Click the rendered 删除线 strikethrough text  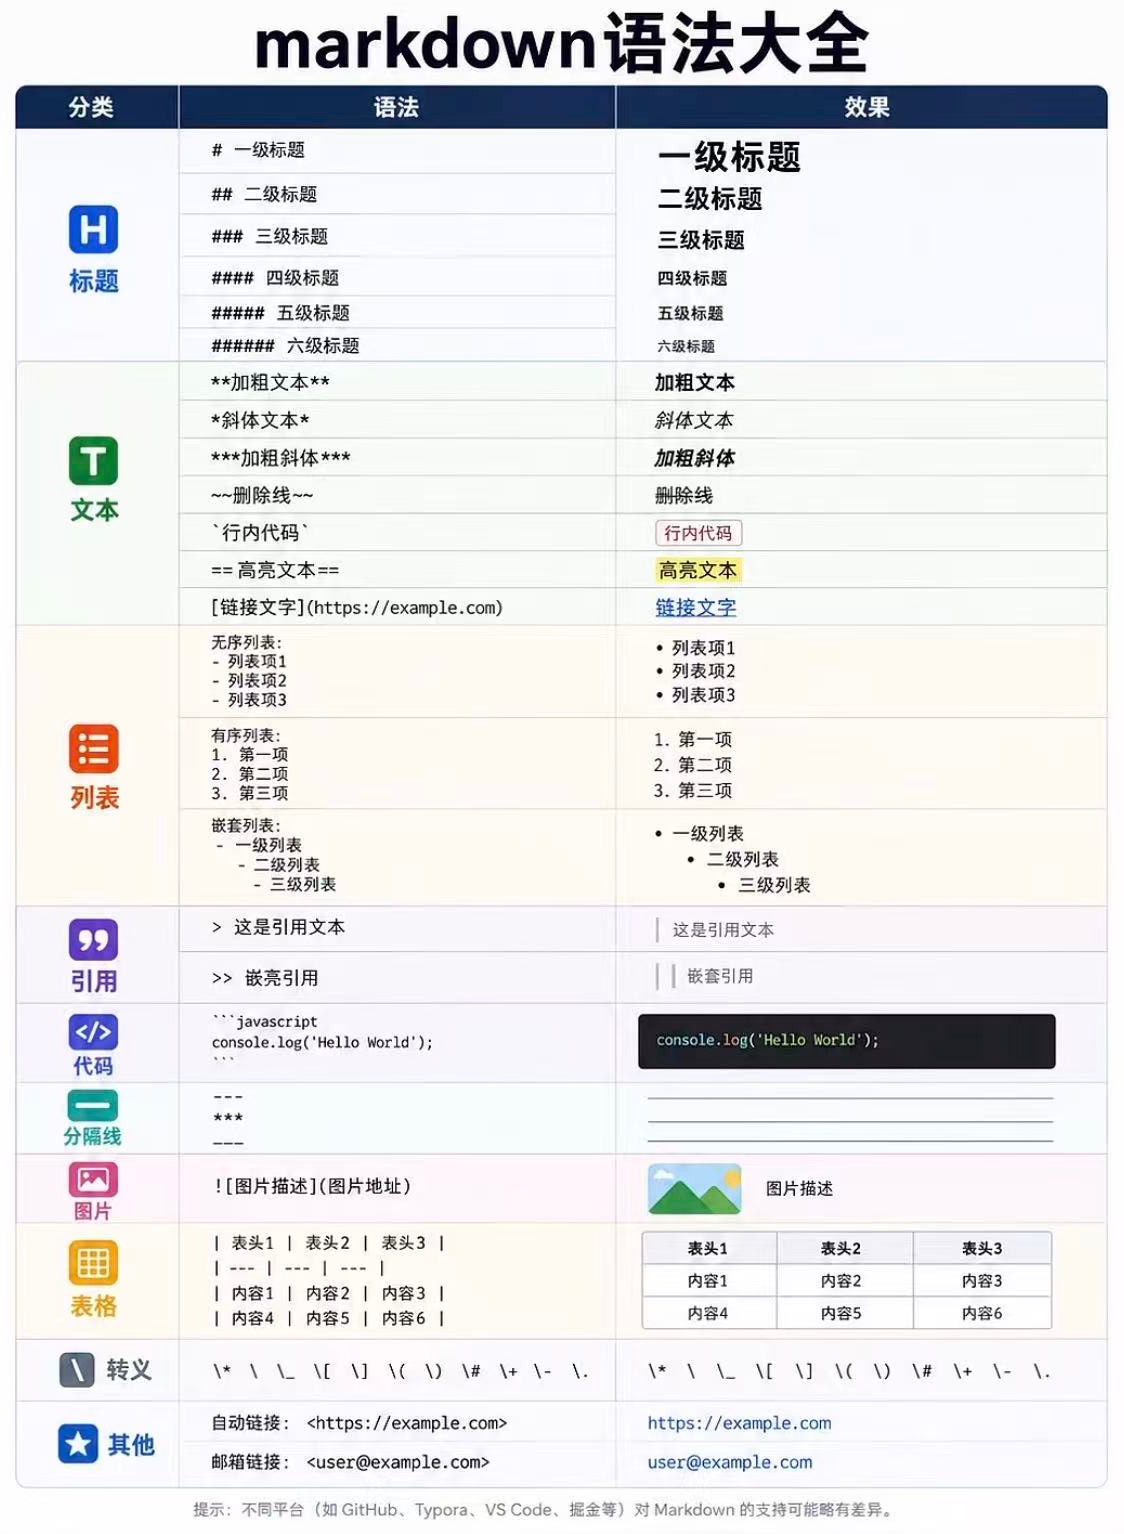[x=684, y=495]
